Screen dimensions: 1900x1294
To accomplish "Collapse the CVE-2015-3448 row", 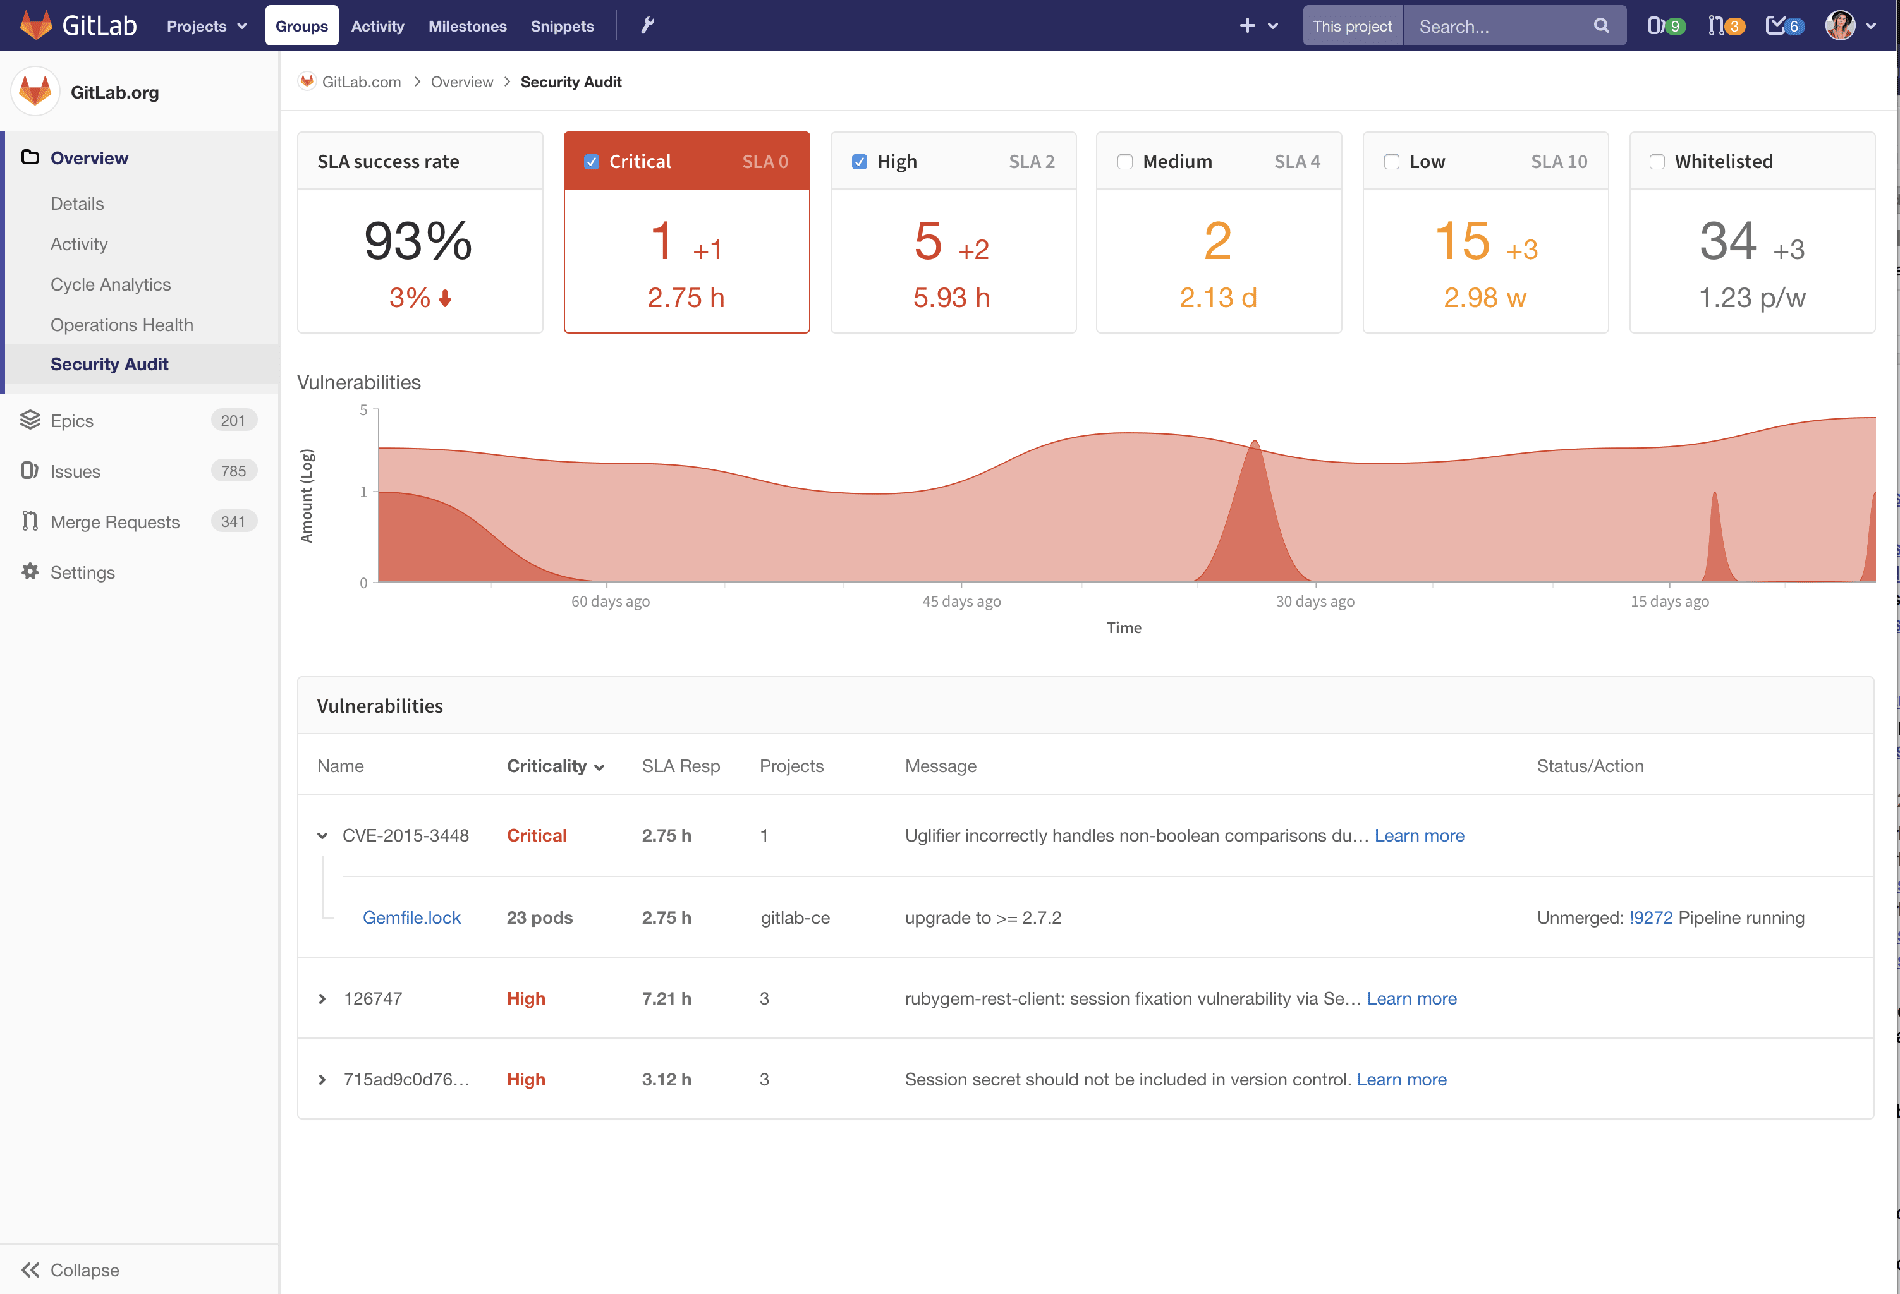I will (x=322, y=836).
